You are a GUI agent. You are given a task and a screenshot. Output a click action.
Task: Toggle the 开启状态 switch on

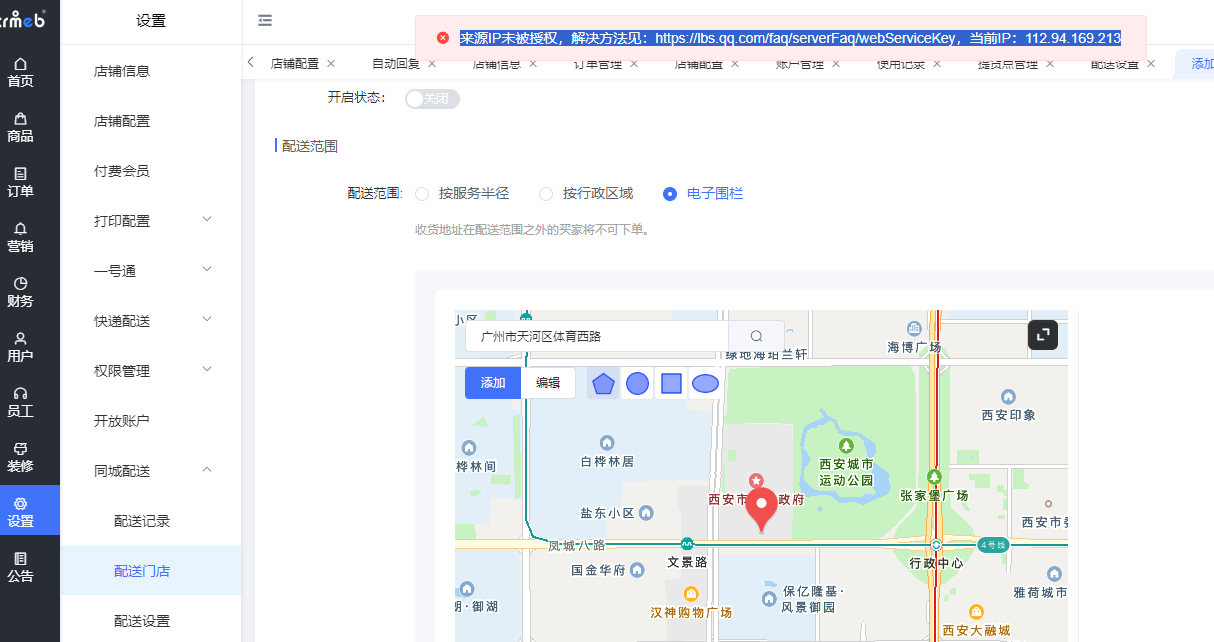432,99
